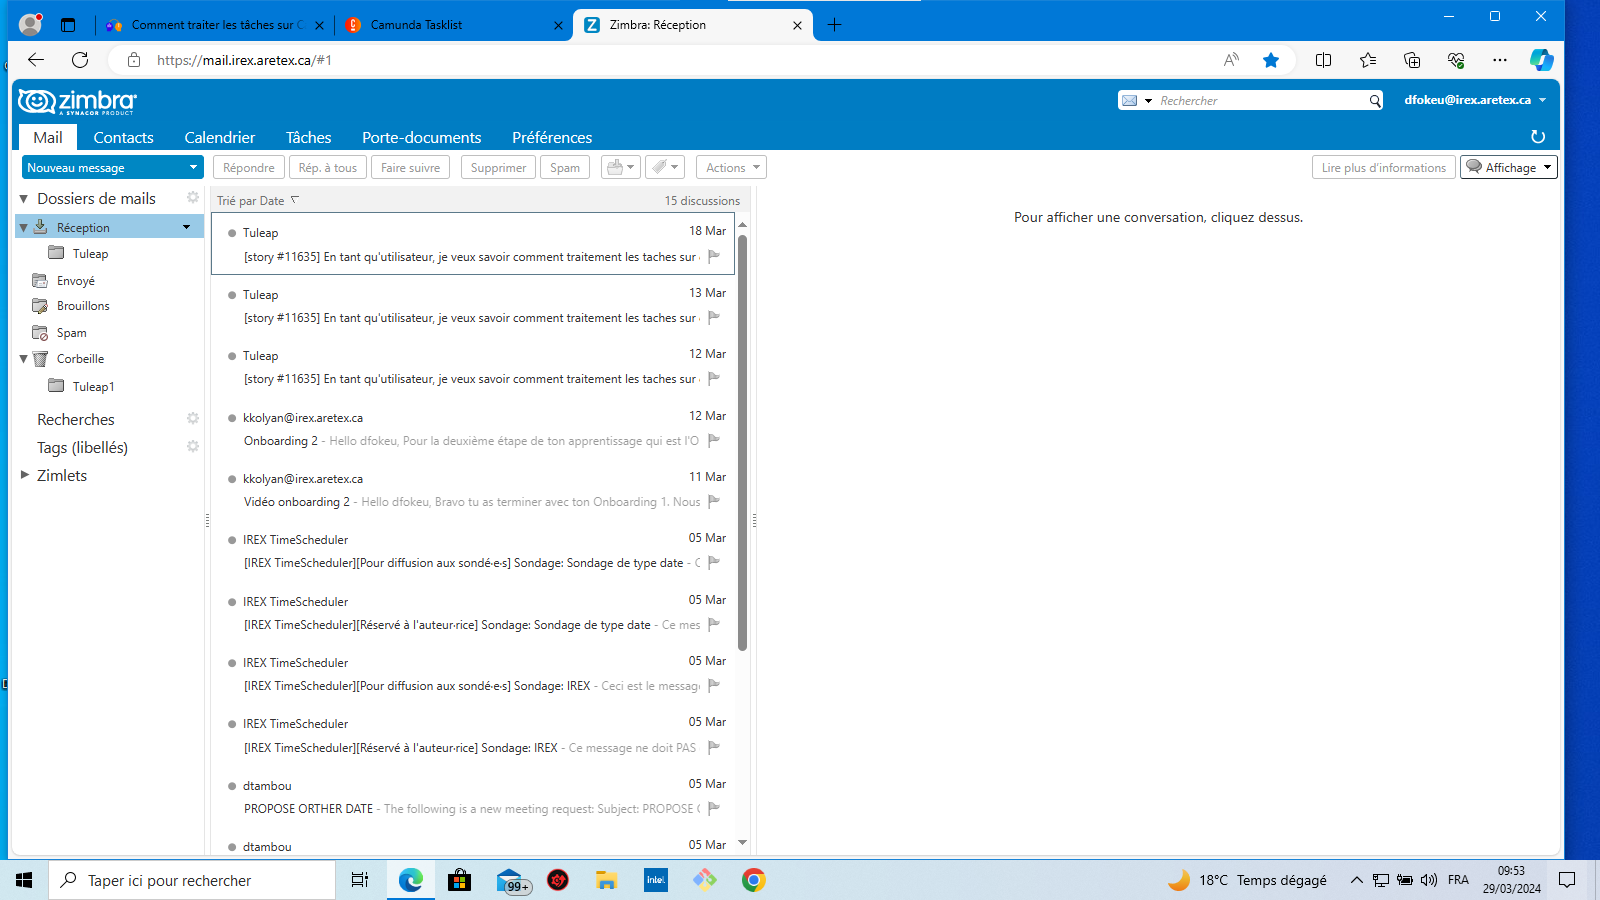Select the Tuleap subfolder under Réception
Viewport: 1600px width, 900px height.
click(x=90, y=254)
